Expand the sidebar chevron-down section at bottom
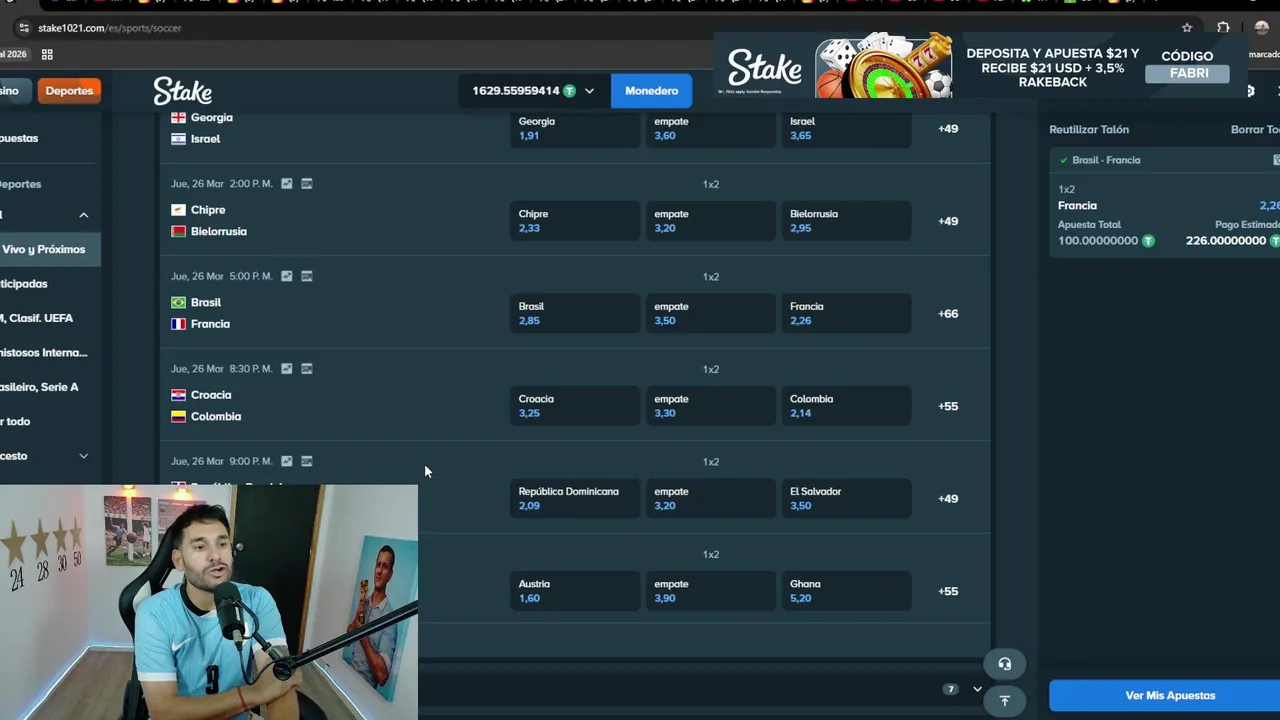Image resolution: width=1280 pixels, height=720 pixels. point(84,456)
